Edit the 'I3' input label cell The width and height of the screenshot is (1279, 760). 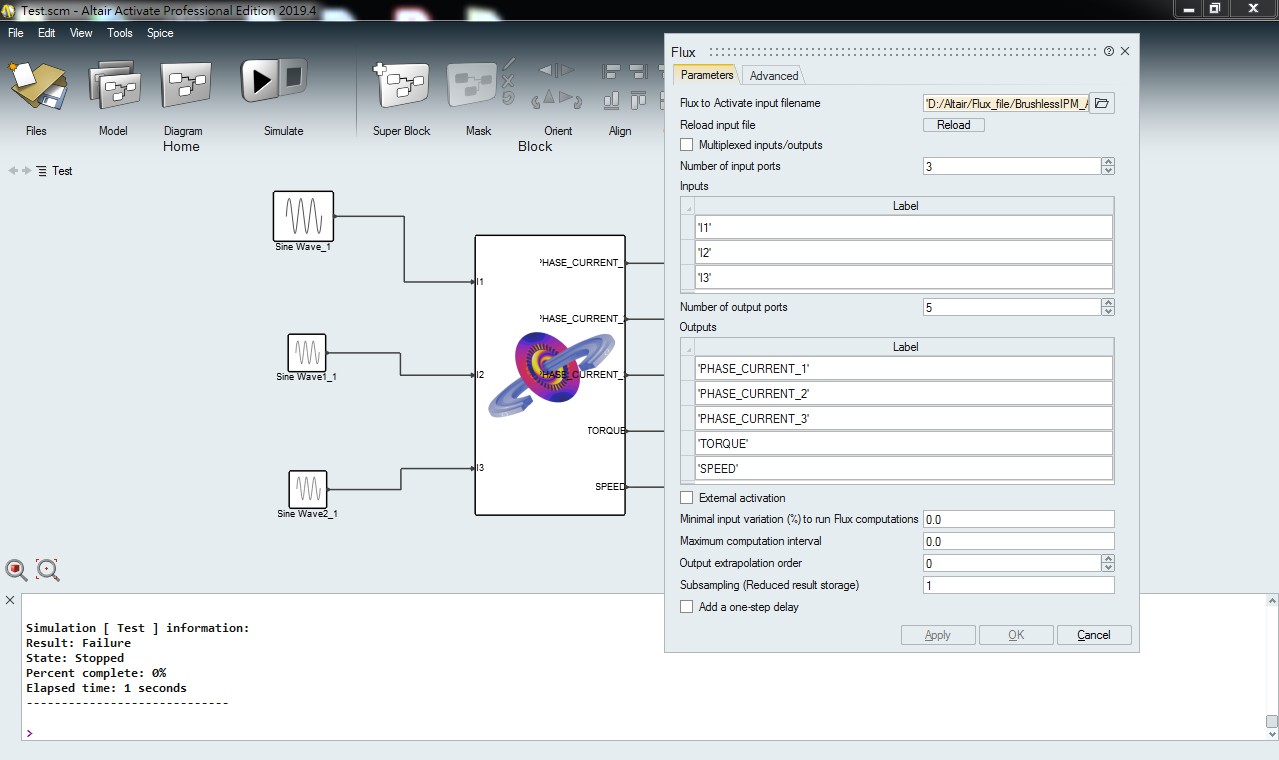(904, 277)
